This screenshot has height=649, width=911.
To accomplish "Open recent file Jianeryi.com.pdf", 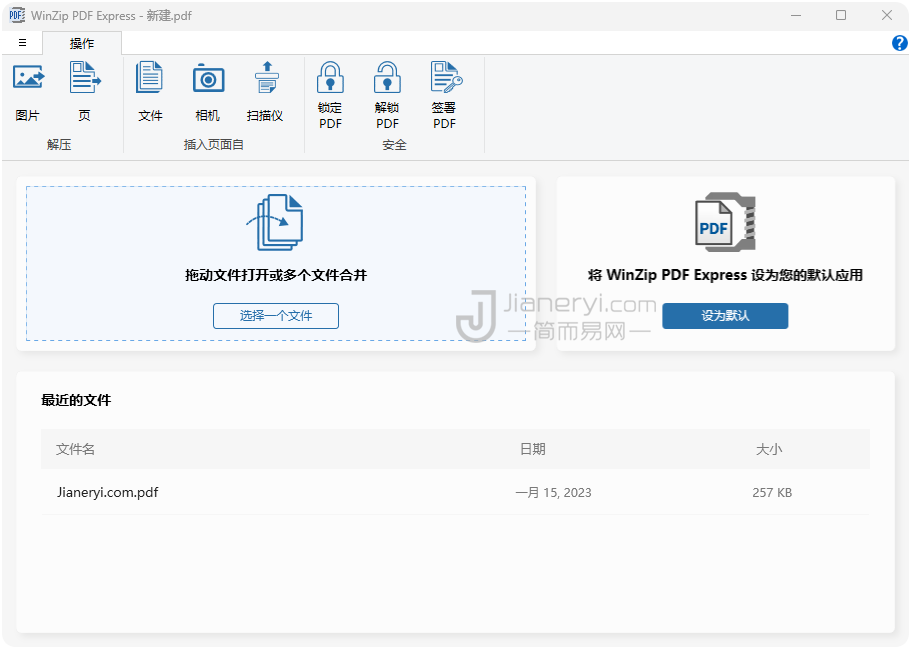I will click(107, 492).
